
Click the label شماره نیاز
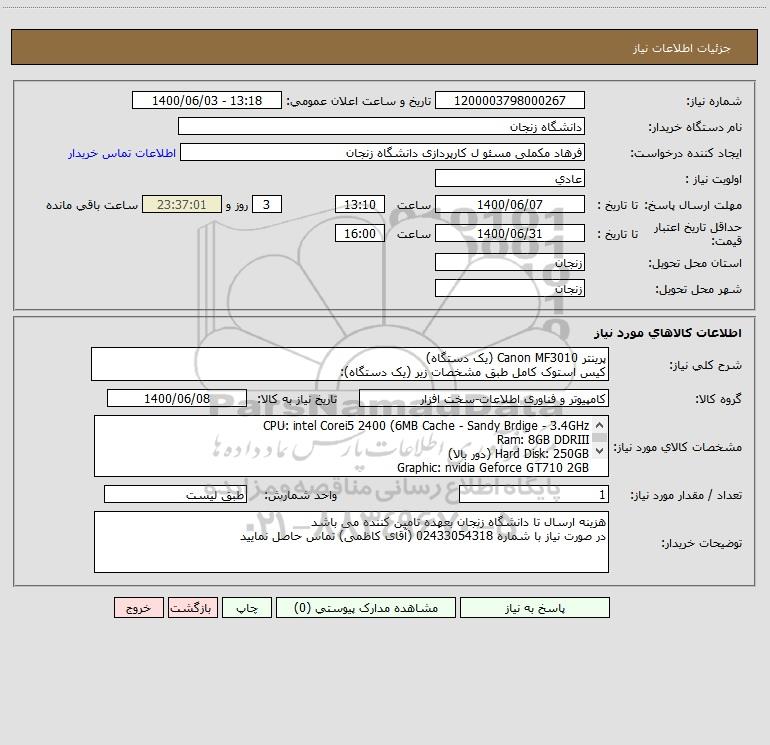714,101
